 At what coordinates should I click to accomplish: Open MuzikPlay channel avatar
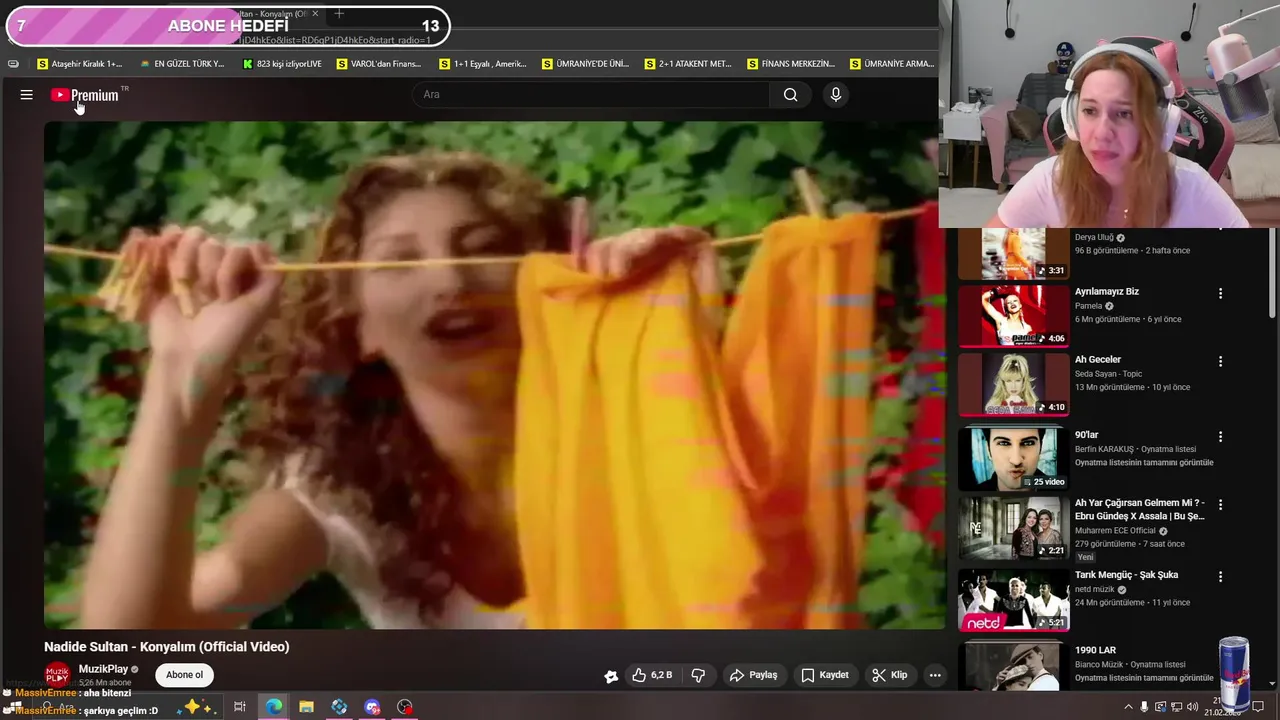click(x=58, y=675)
